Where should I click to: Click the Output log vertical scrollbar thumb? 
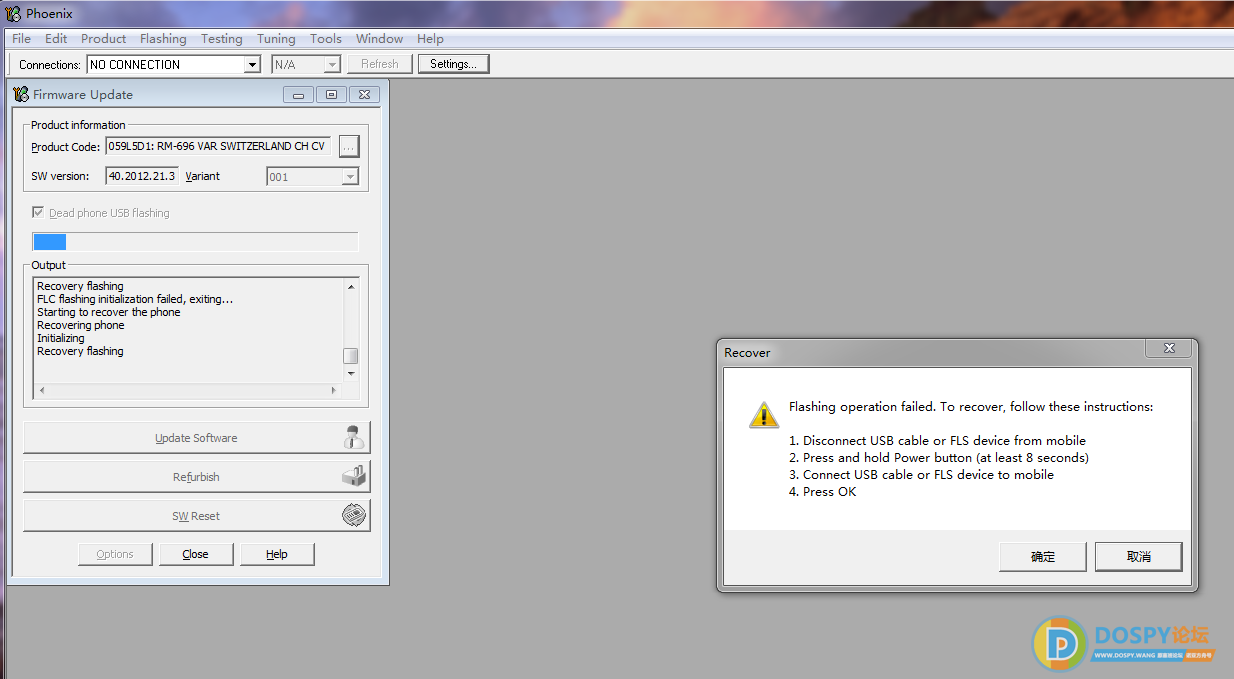350,356
